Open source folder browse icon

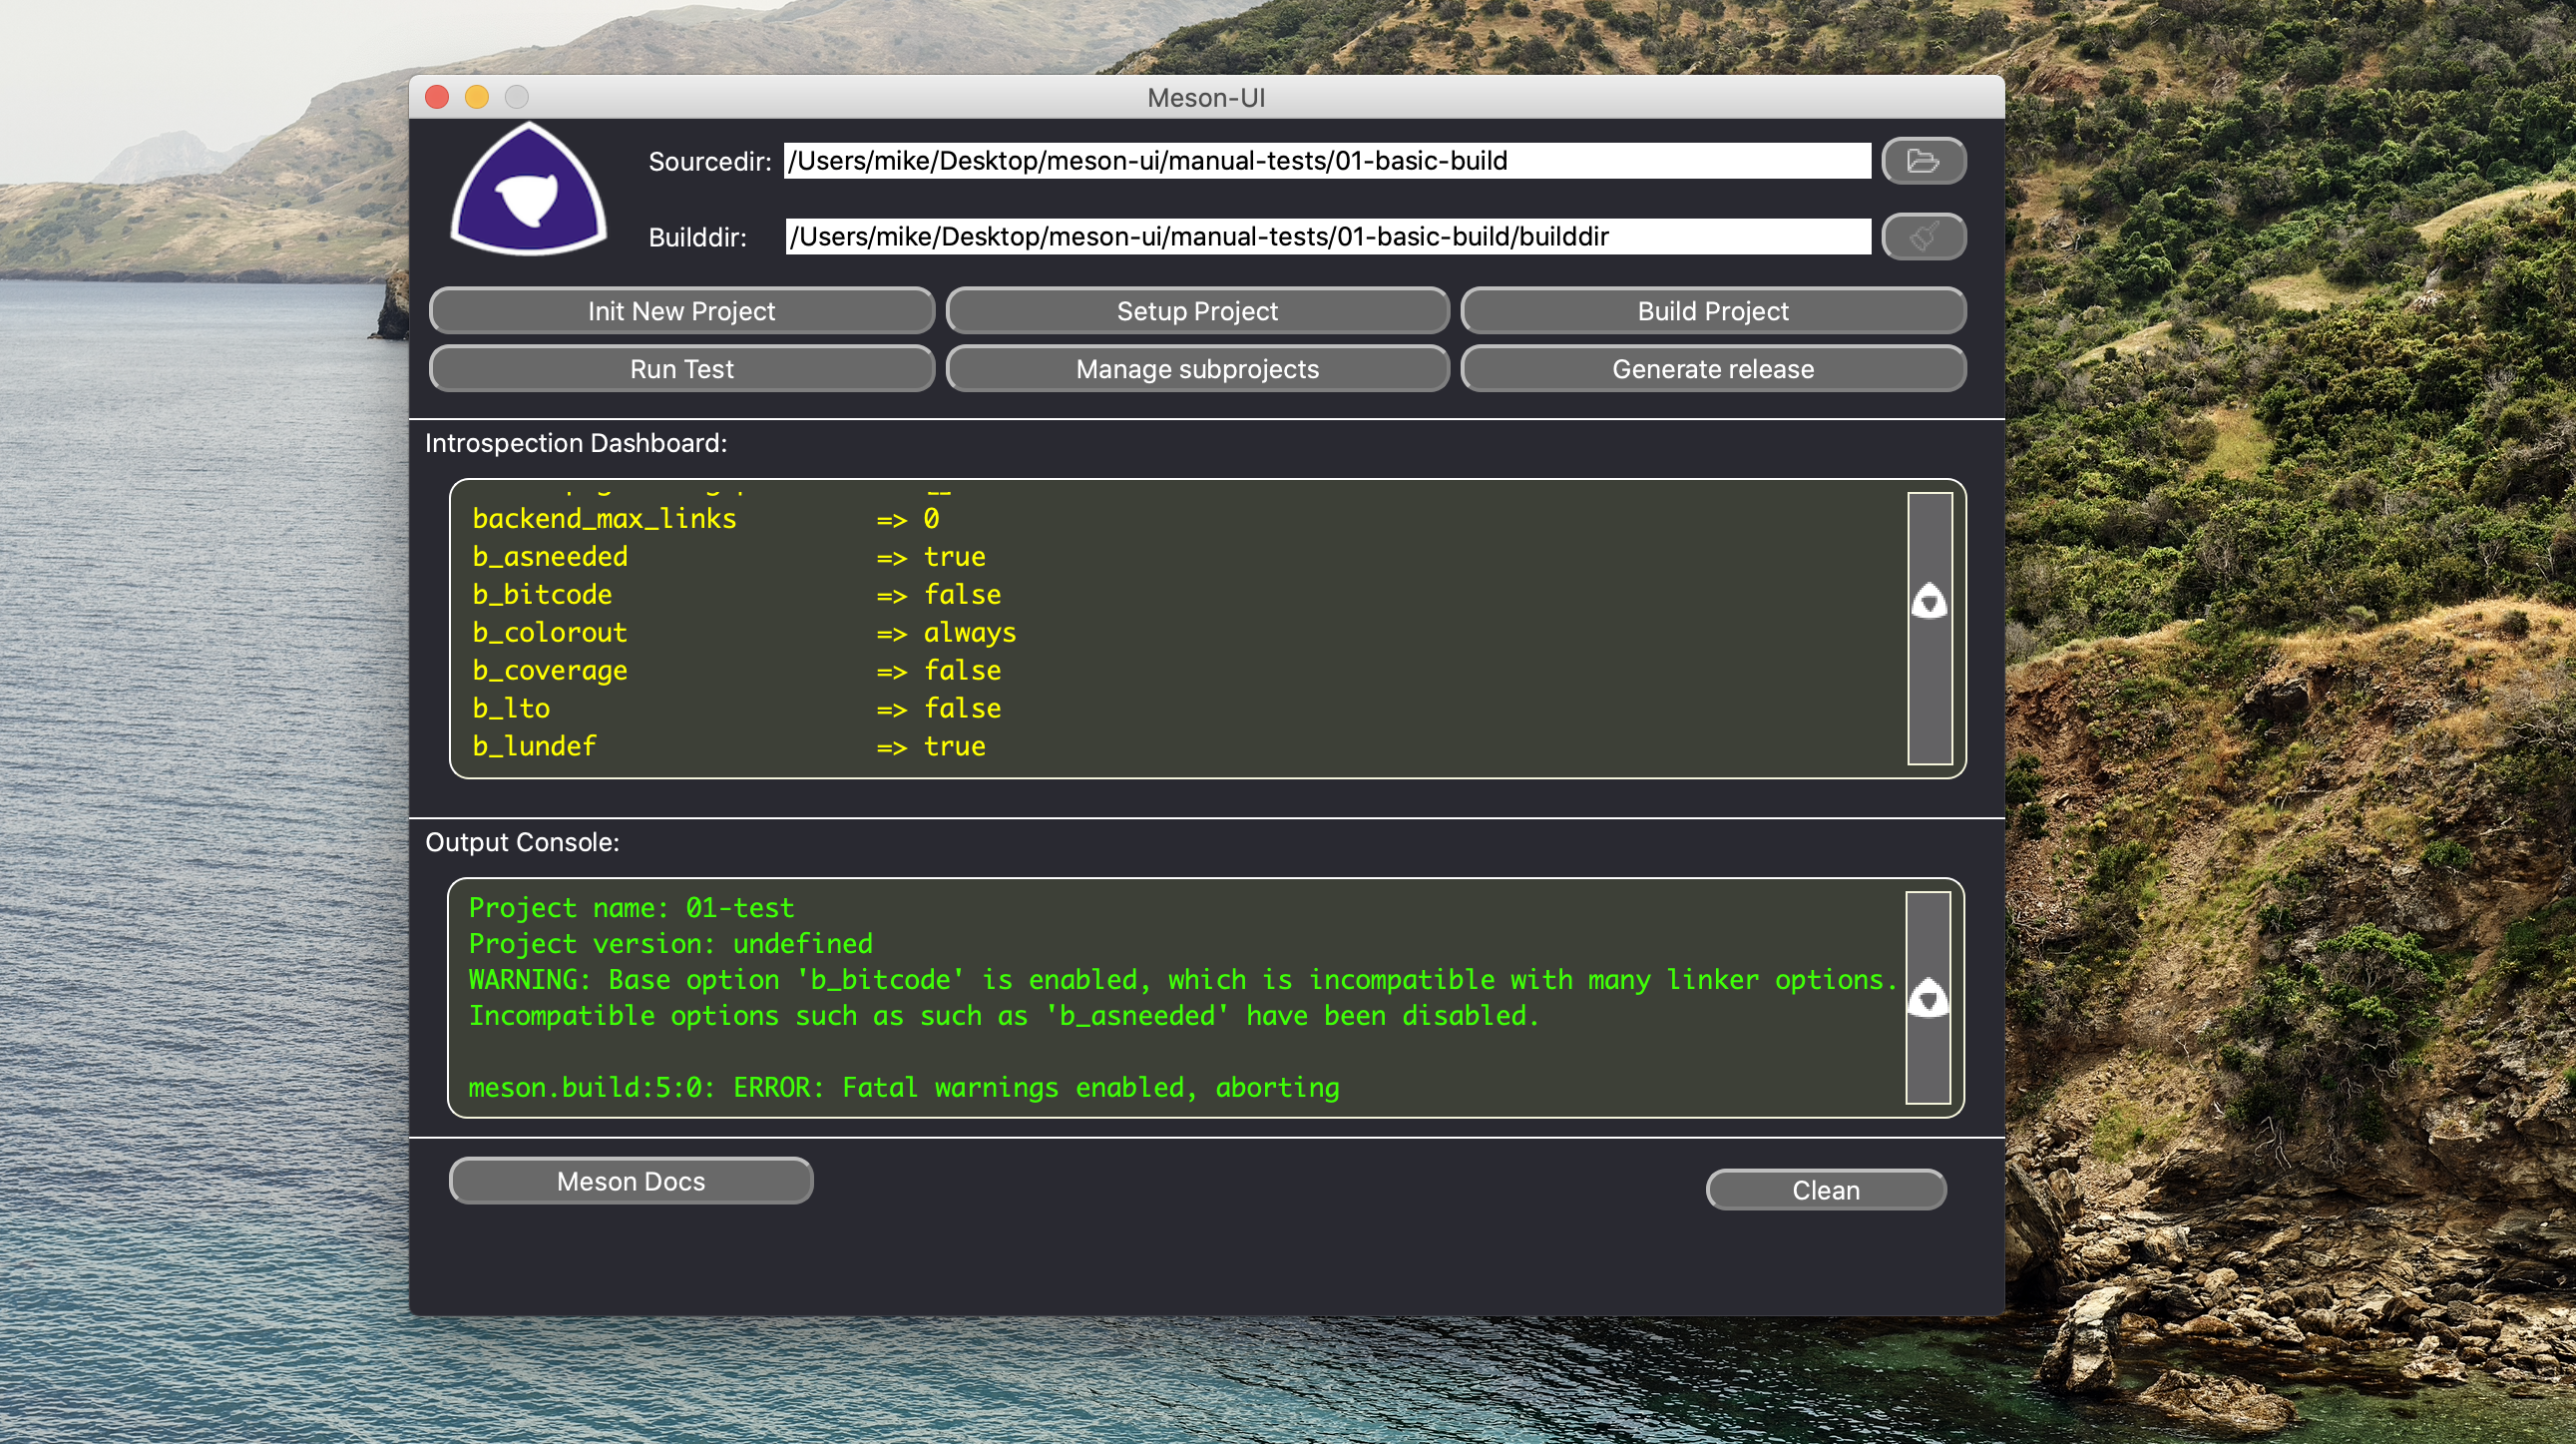[x=1922, y=161]
